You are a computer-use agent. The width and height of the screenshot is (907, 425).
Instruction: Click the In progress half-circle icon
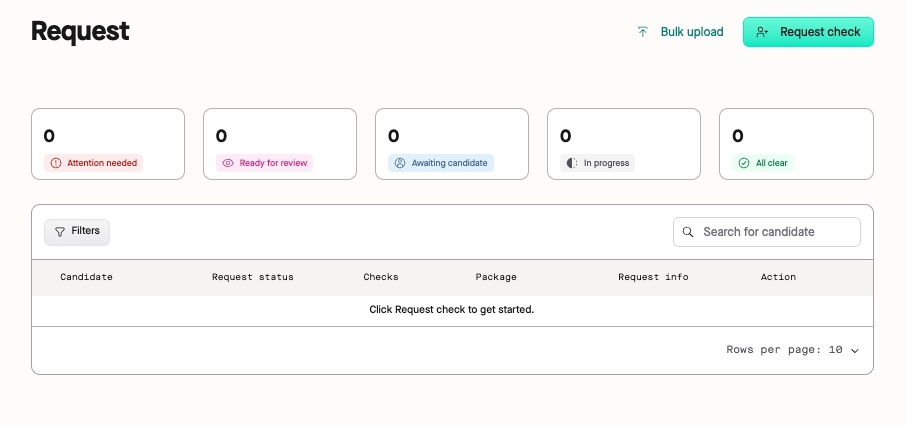point(572,163)
